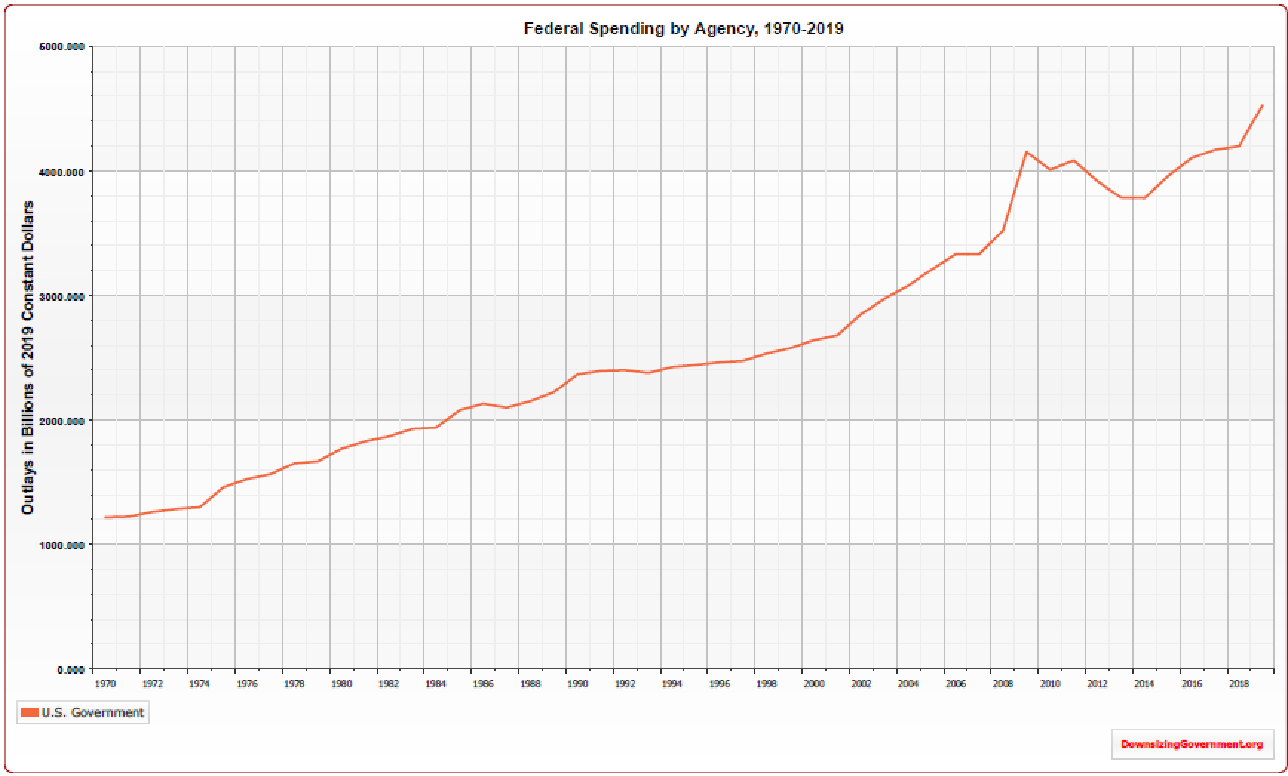Select the 2000.000 y-axis value label

[x=63, y=421]
